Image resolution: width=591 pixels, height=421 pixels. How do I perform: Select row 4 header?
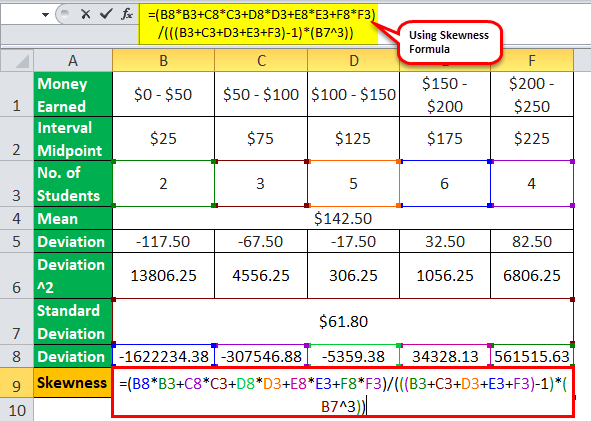[x=17, y=219]
